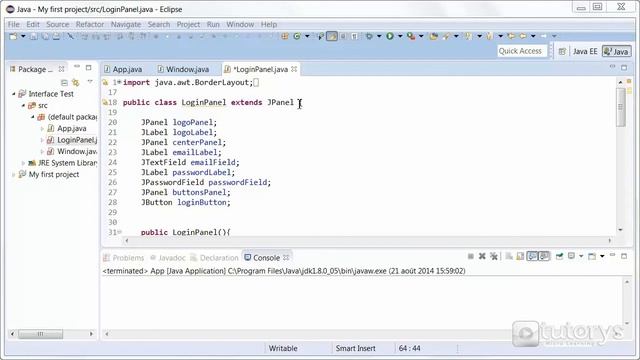Click the Open Type folder icon
This screenshot has width=640, height=360.
[x=433, y=36]
